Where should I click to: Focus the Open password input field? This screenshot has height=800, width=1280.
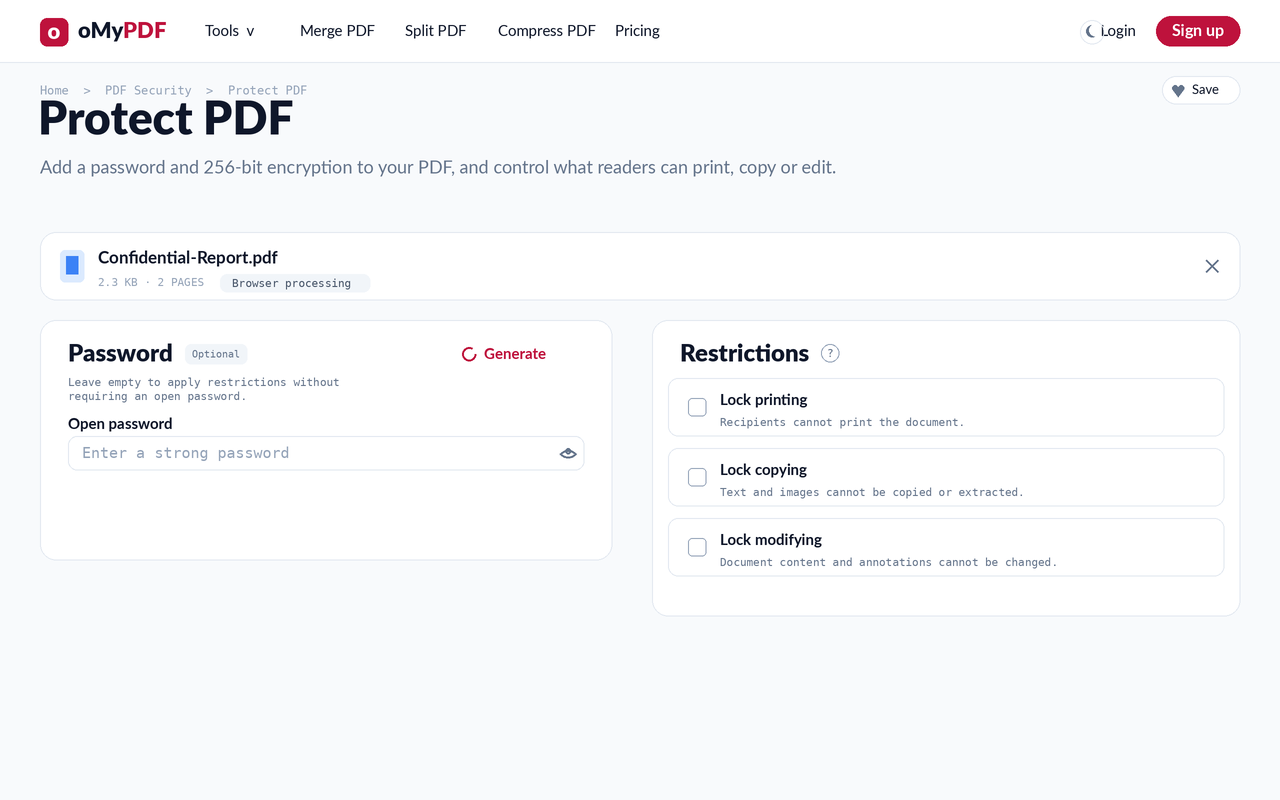tap(326, 453)
